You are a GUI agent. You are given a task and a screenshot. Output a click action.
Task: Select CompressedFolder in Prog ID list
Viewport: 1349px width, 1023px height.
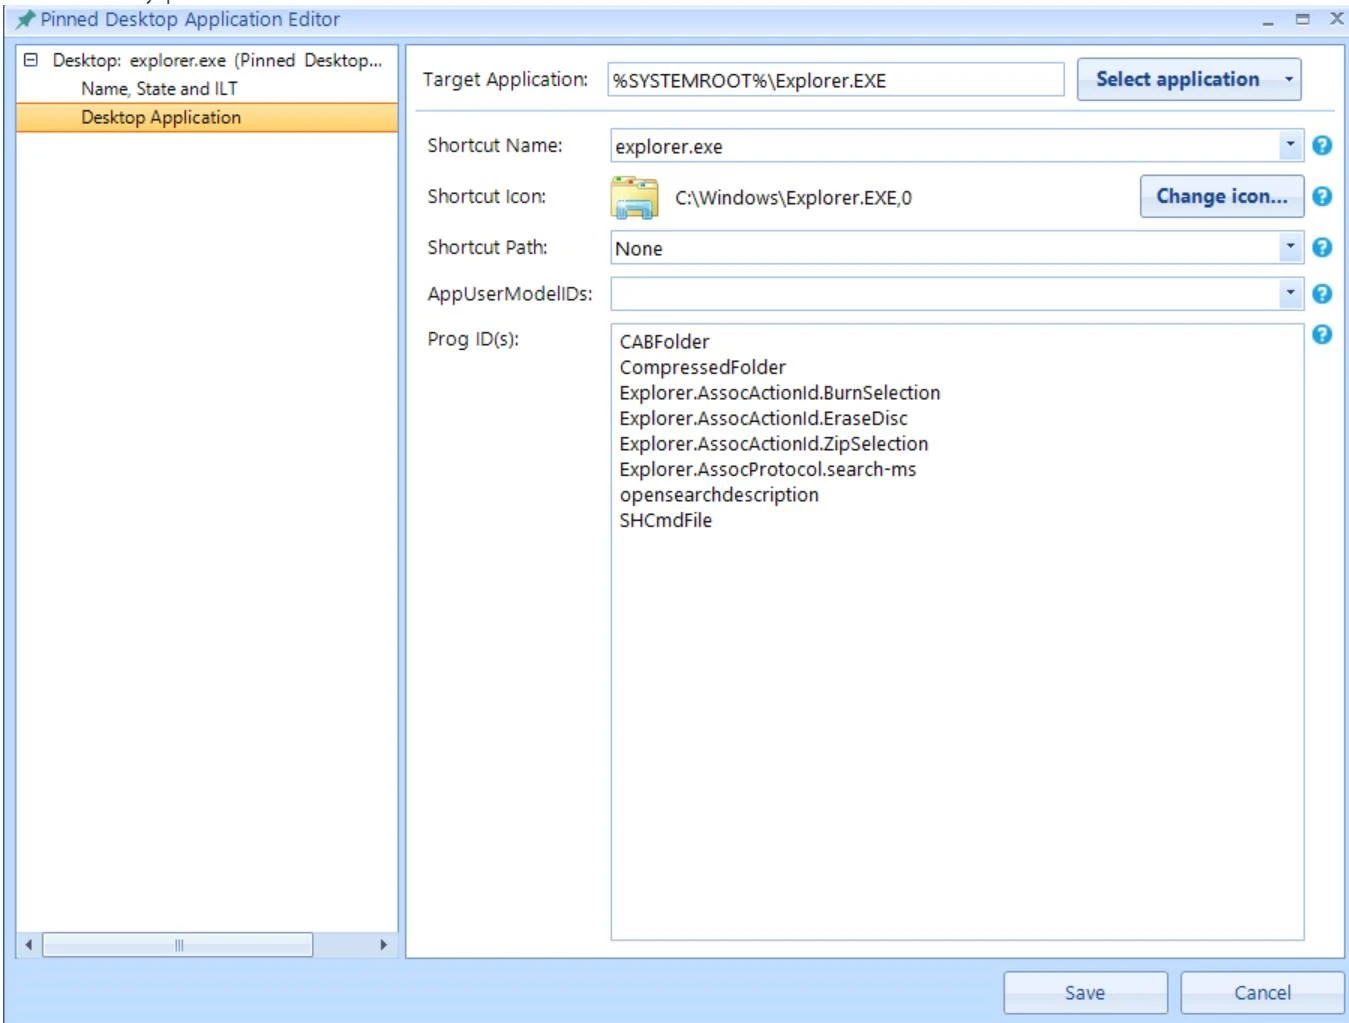tap(702, 368)
